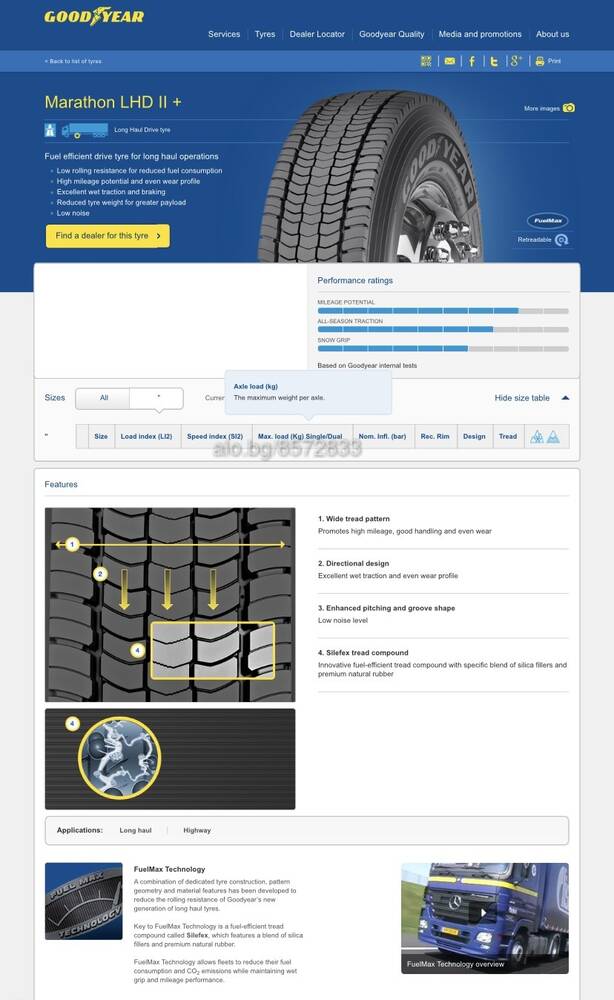The height and width of the screenshot is (1000, 614).
Task: Select the All sizes toggle option
Action: tap(103, 398)
